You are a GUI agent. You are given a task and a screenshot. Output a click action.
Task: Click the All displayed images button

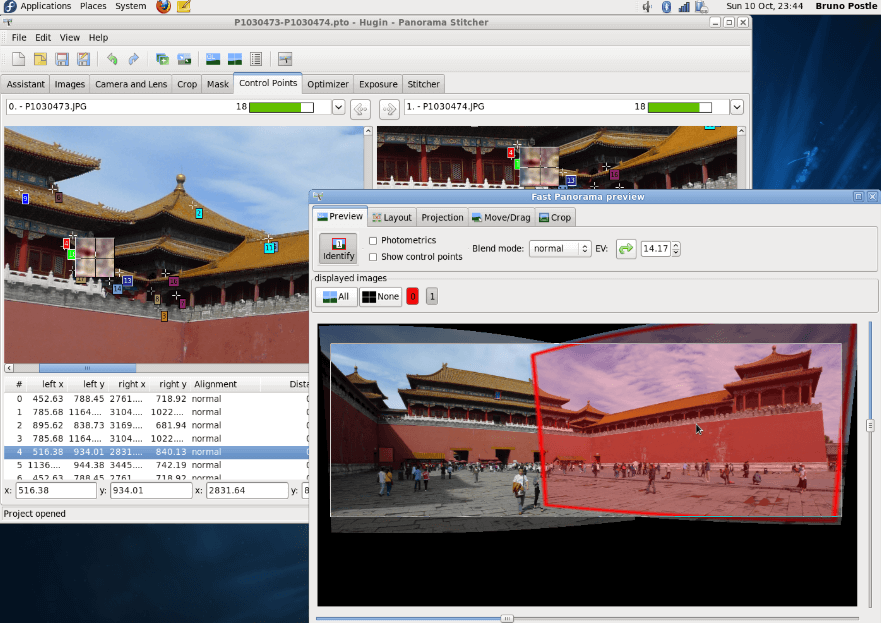tap(335, 296)
